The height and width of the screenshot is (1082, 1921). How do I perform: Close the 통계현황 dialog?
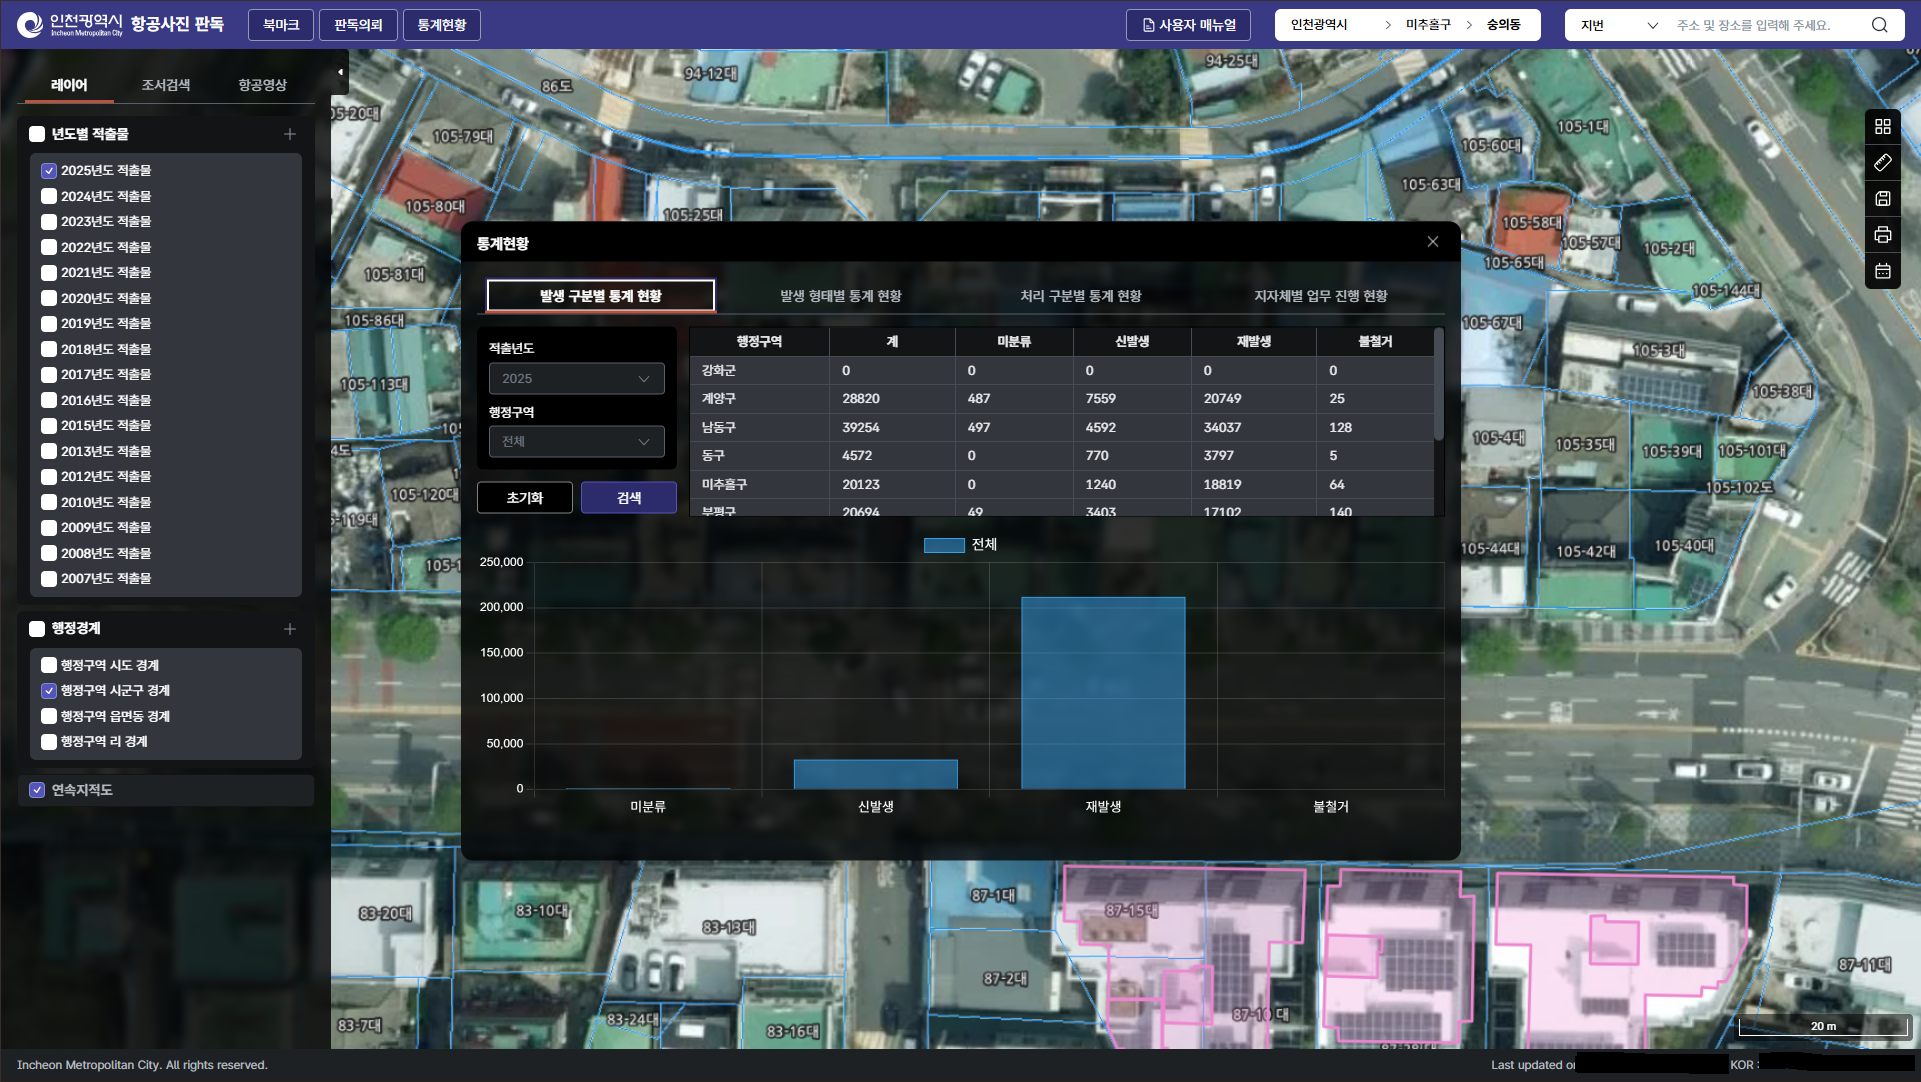pos(1432,242)
